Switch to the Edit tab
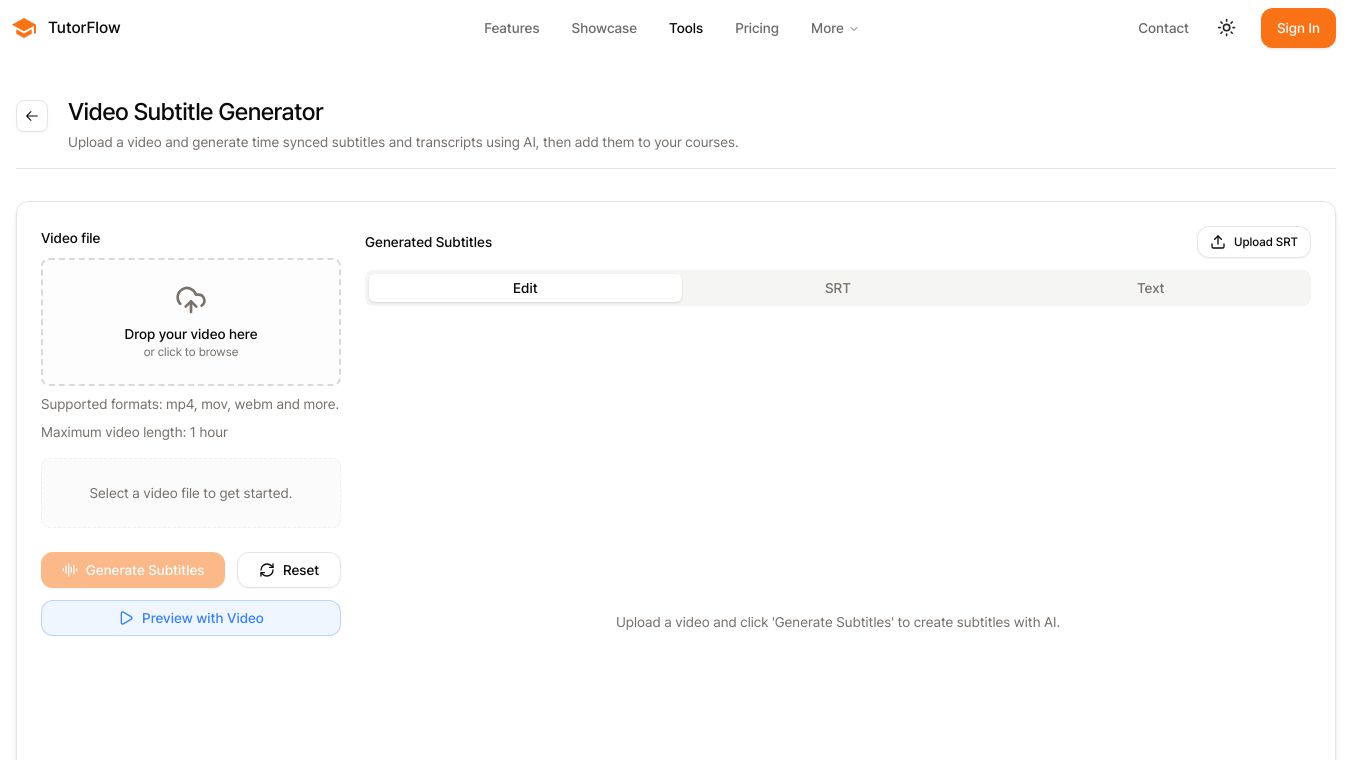Screen dimensions: 1352x760 tap(525, 288)
